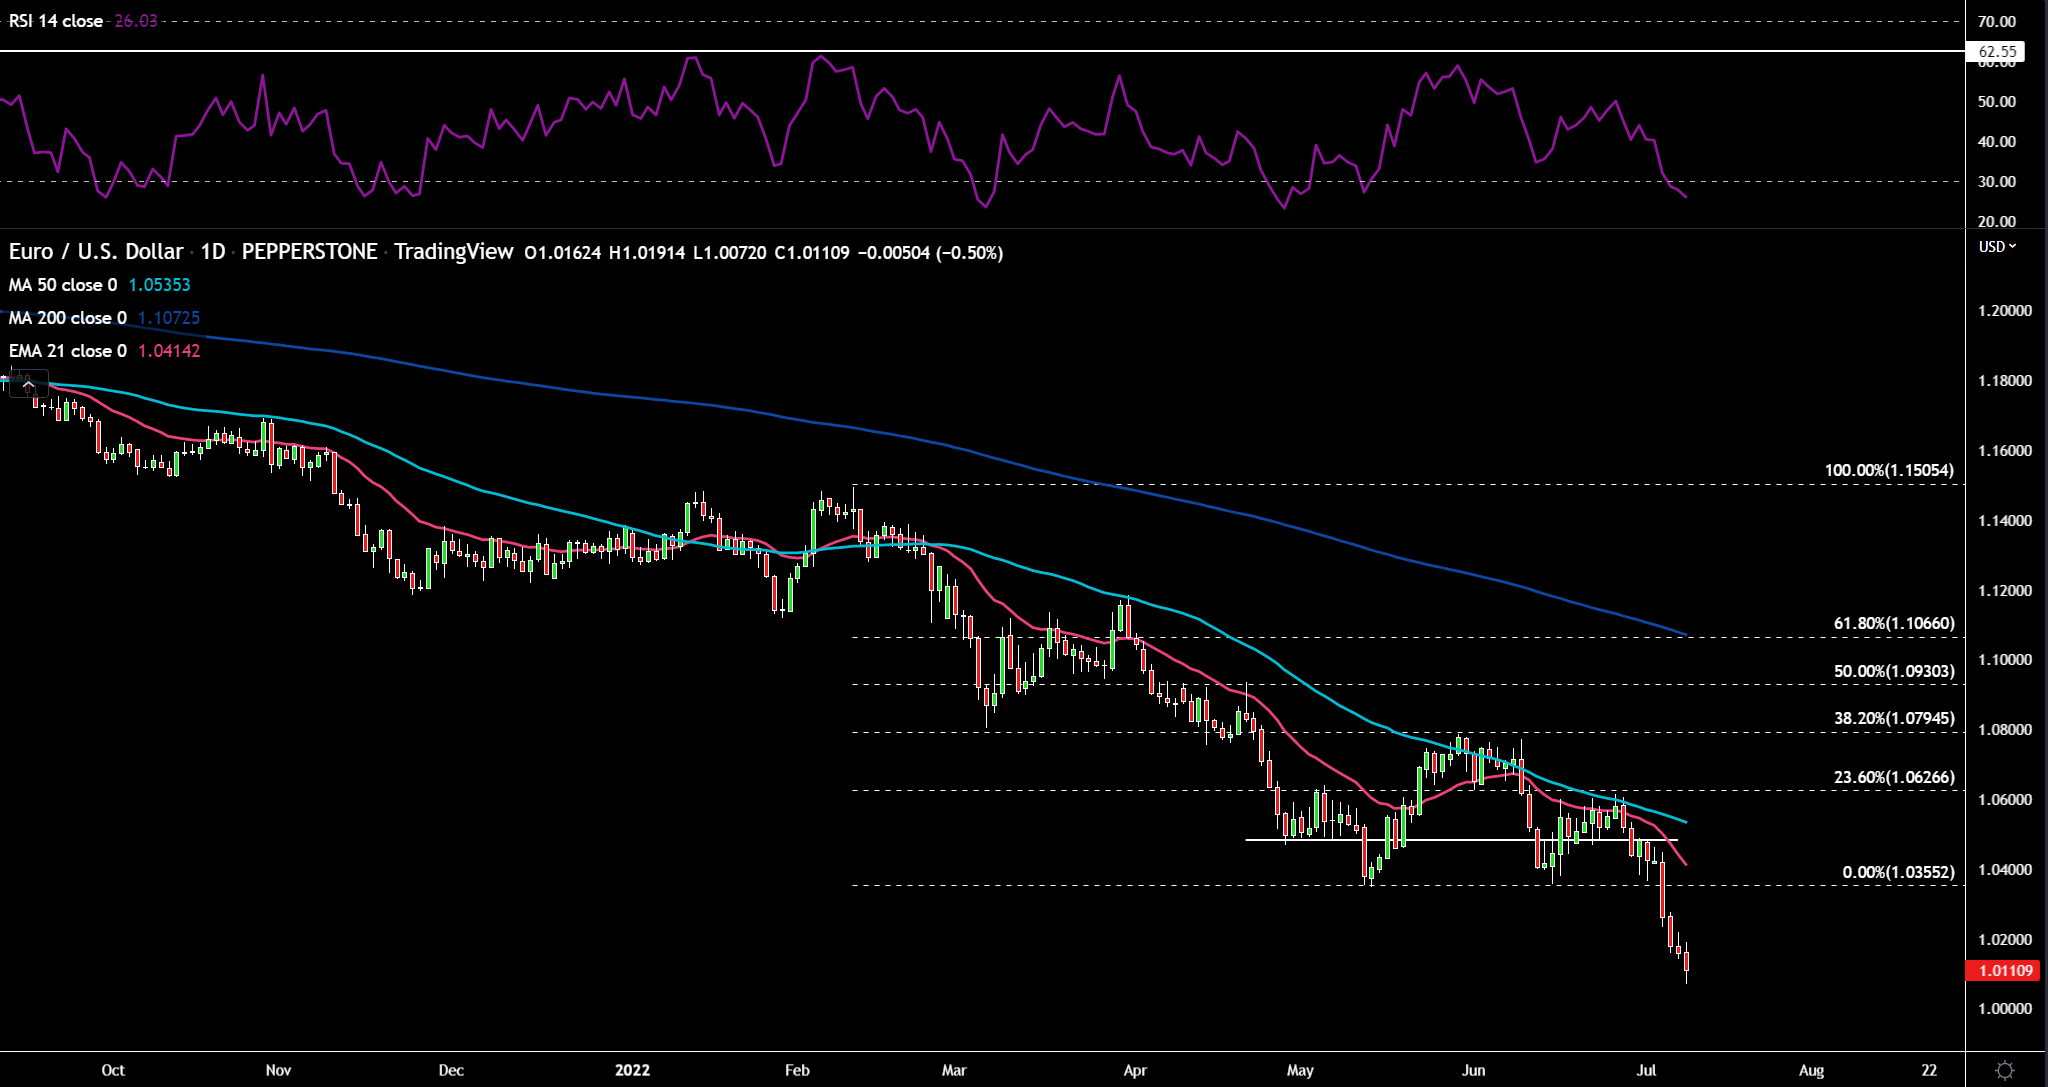
Task: Click the 1.20000 level on price scale
Action: pos(2004,311)
